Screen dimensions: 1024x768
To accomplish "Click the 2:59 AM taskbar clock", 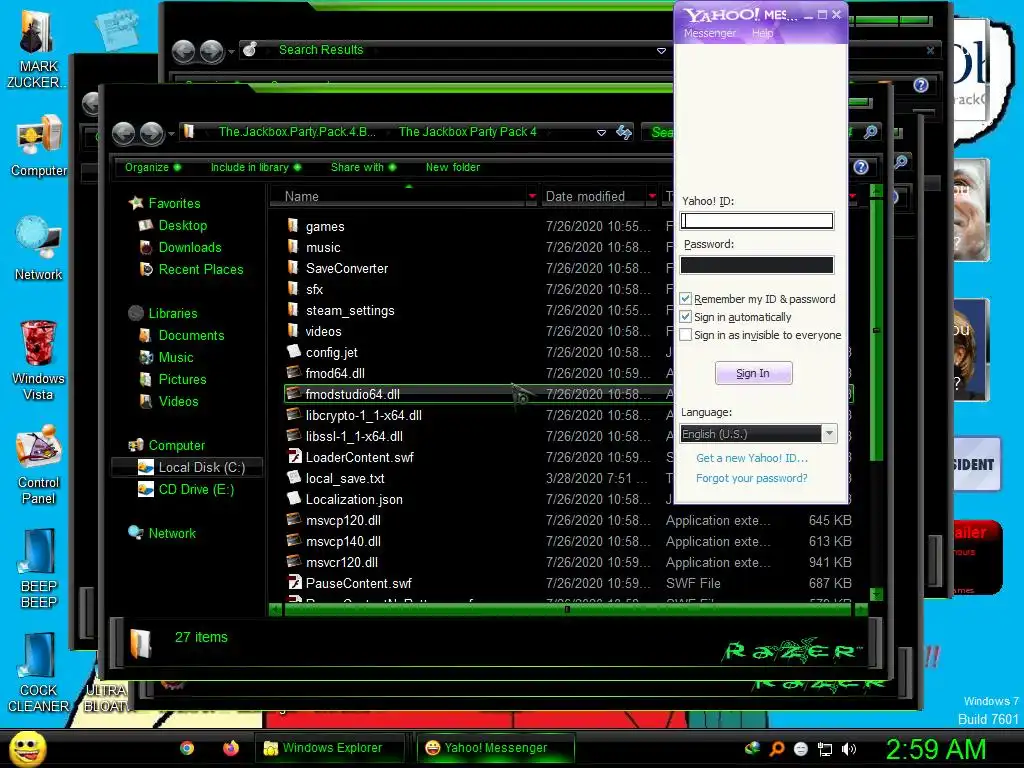I will [935, 749].
